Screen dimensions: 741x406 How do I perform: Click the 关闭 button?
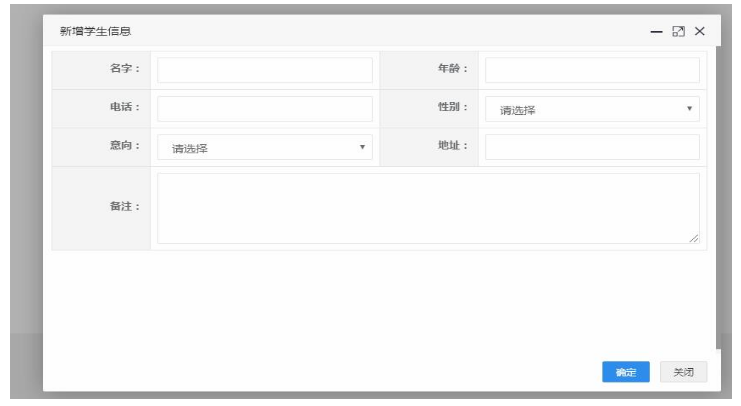(683, 372)
